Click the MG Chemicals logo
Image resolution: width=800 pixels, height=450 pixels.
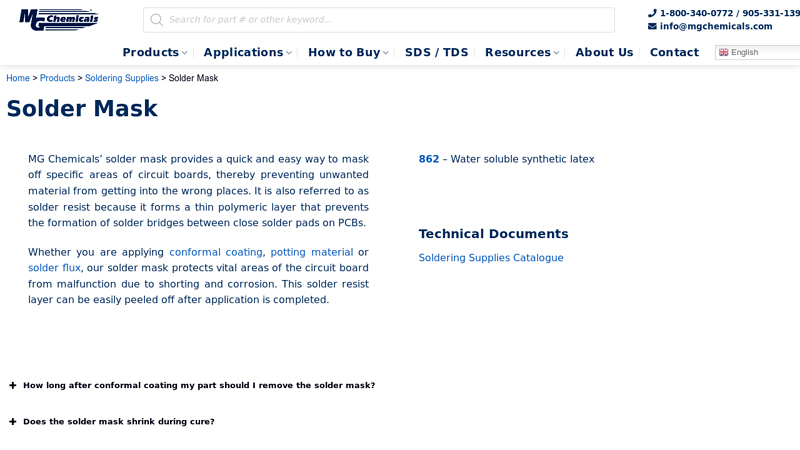coord(59,19)
